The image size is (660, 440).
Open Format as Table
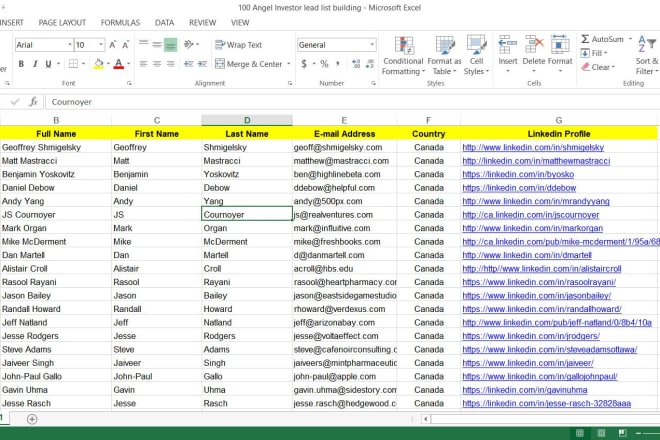point(444,56)
